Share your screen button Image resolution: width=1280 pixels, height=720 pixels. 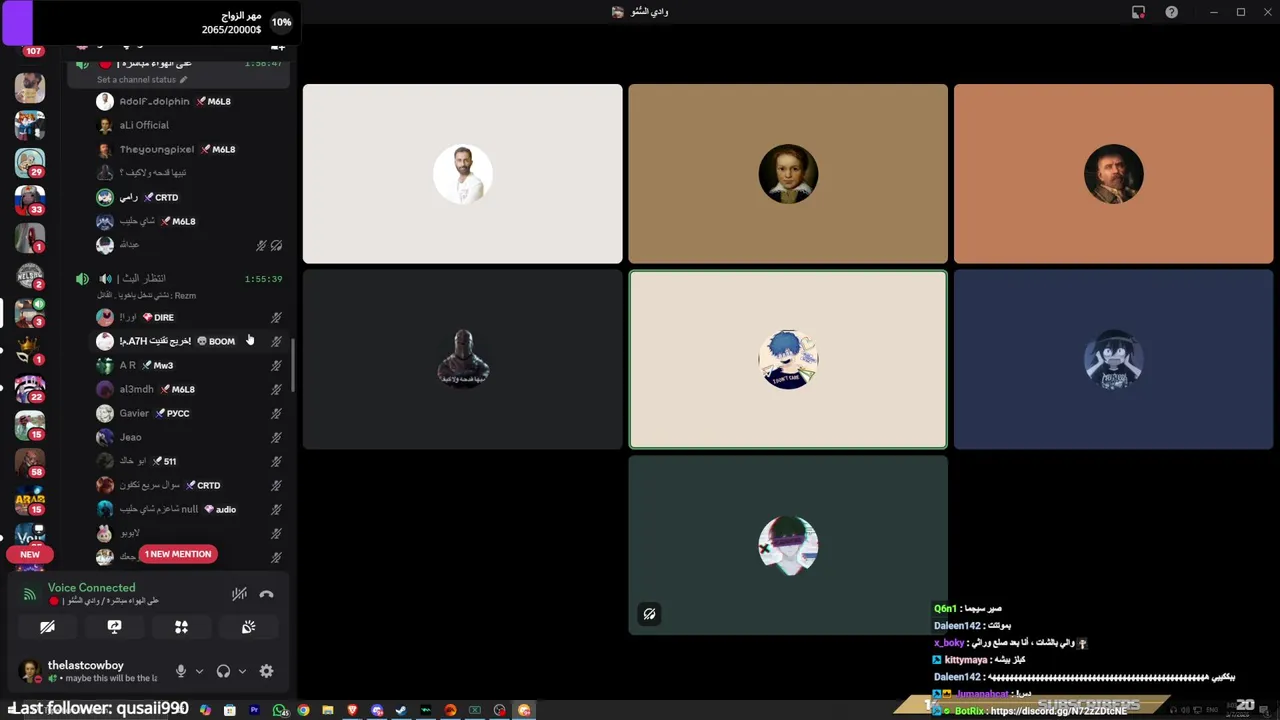coord(114,627)
